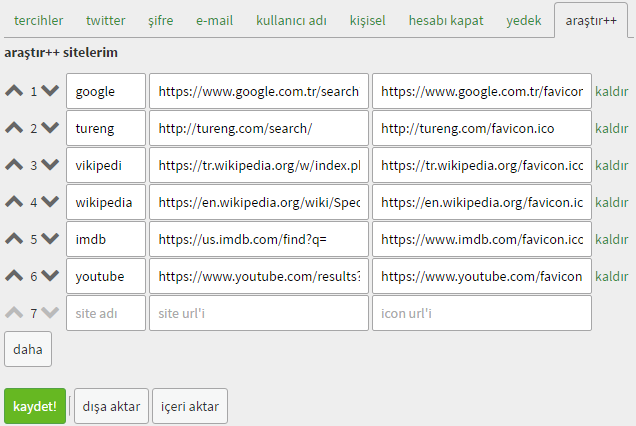Focus the en.wikipedia.org favicon field
Screen dimensions: 636x426
pos(482,202)
